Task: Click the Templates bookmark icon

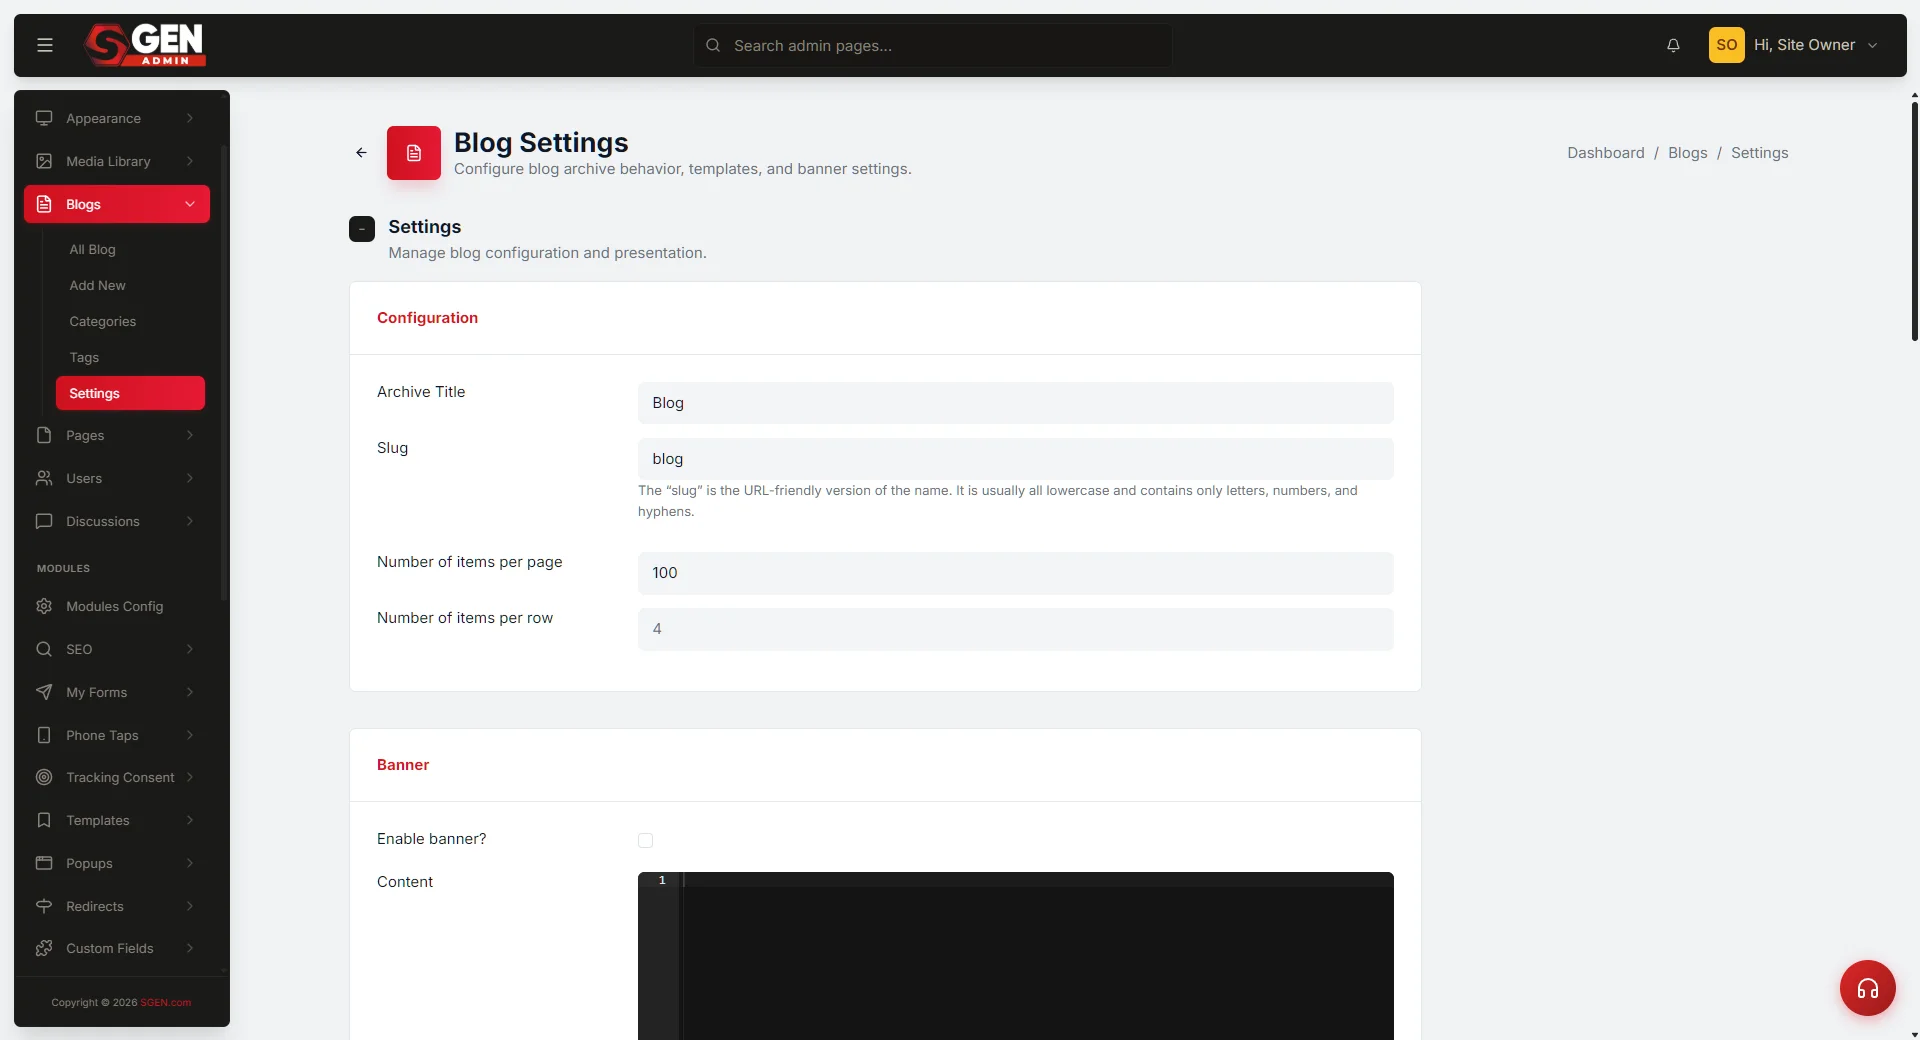Action: pyautogui.click(x=44, y=820)
